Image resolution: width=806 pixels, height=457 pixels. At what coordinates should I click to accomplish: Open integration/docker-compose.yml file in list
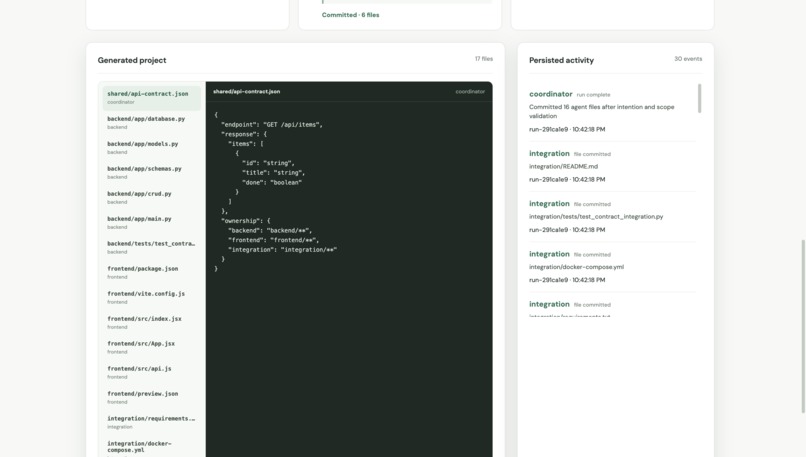pos(152,447)
